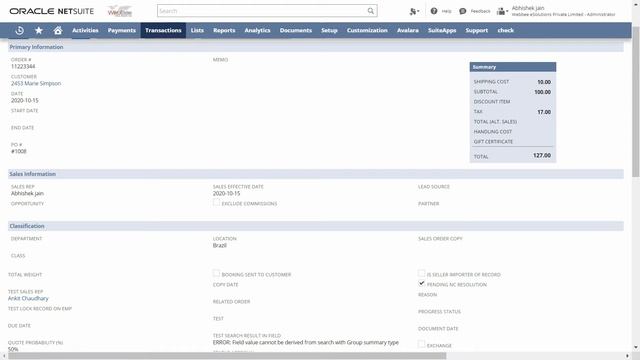Select the sales rep Abhishek Jain value

coord(27,193)
